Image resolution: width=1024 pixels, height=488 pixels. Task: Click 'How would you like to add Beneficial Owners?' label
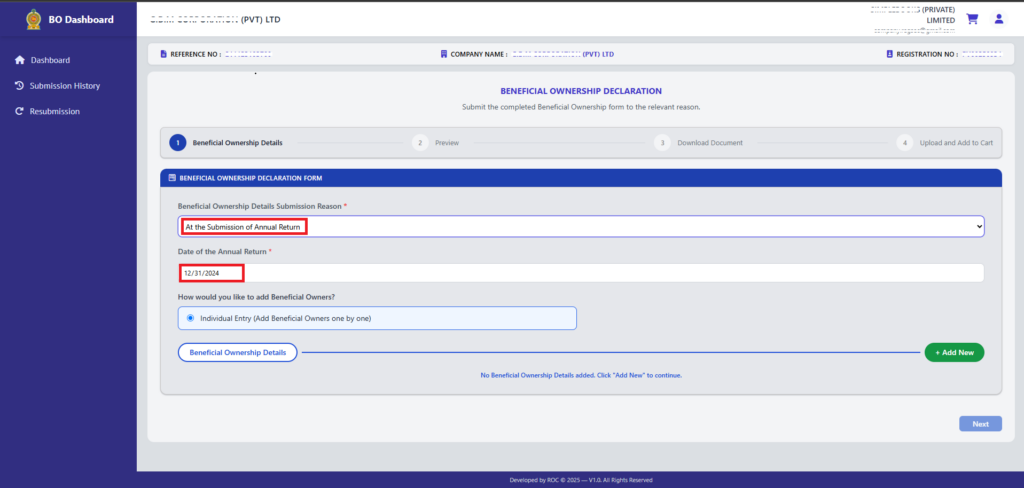point(256,297)
